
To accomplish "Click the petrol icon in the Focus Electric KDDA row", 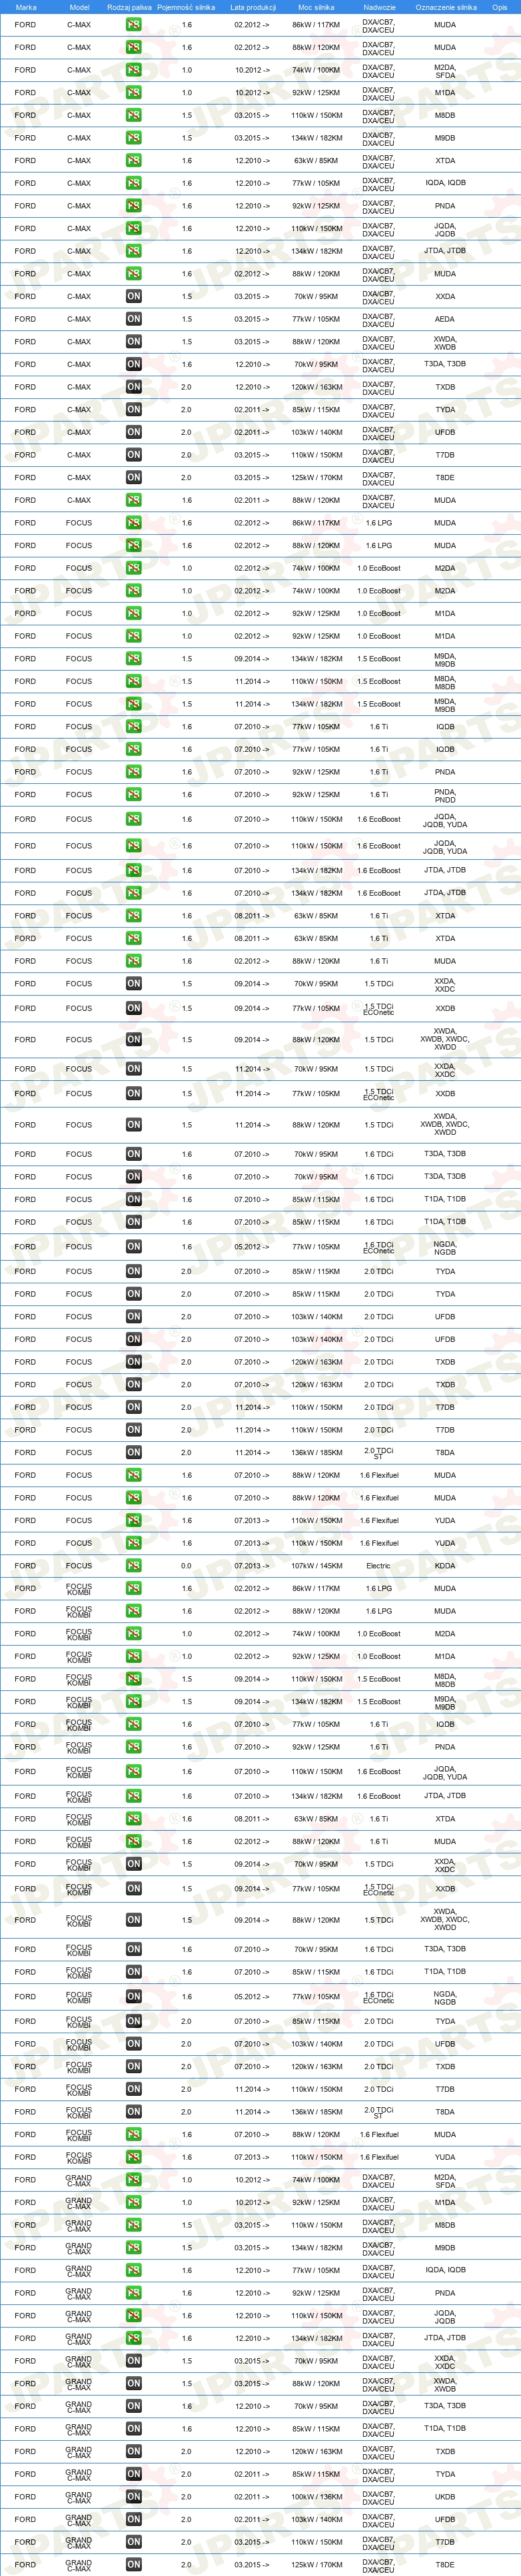I will [133, 1566].
